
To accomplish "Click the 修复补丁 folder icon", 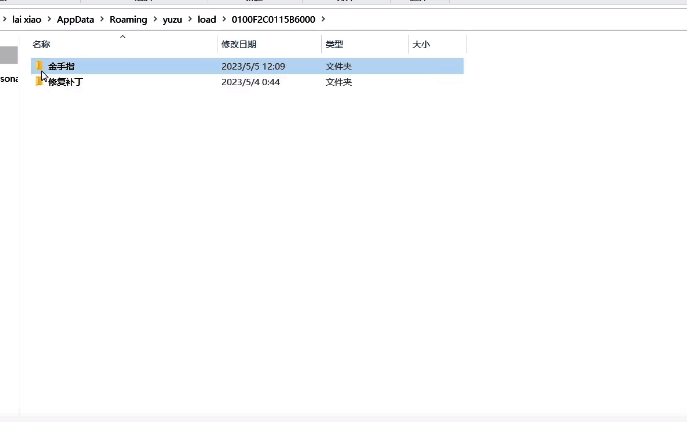I will (39, 81).
